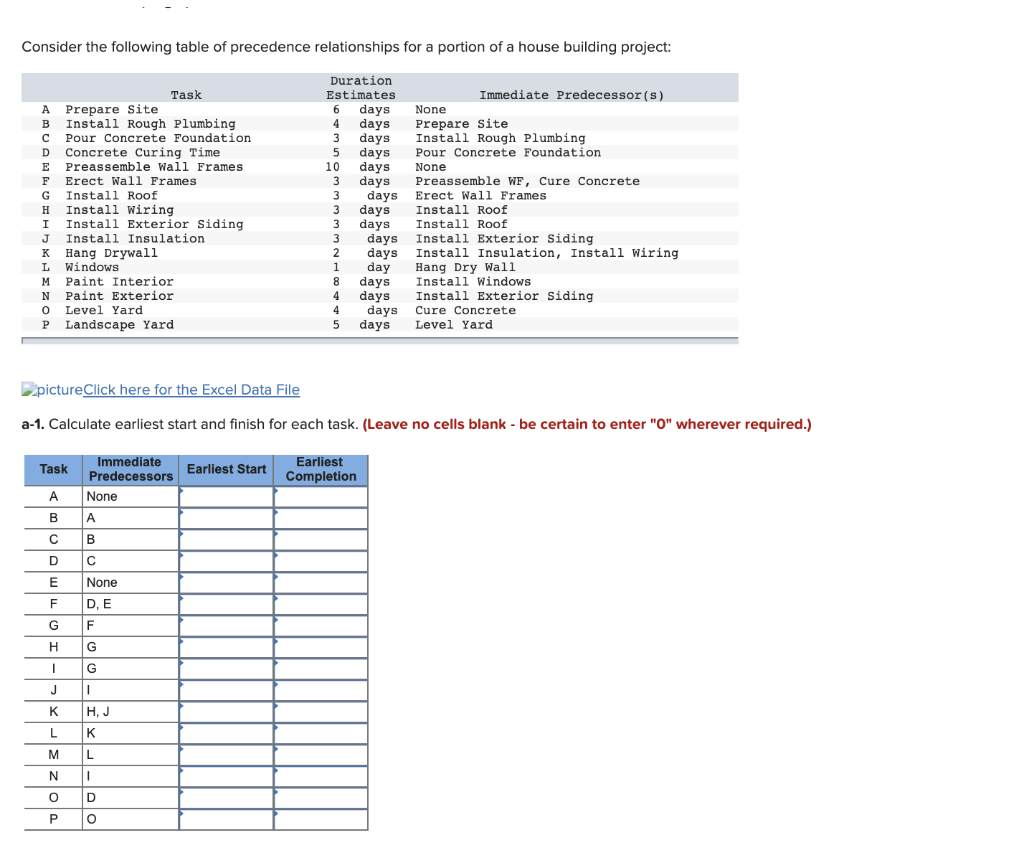Select Earliest Completion field for task O
This screenshot has width=1024, height=858.
[x=321, y=799]
